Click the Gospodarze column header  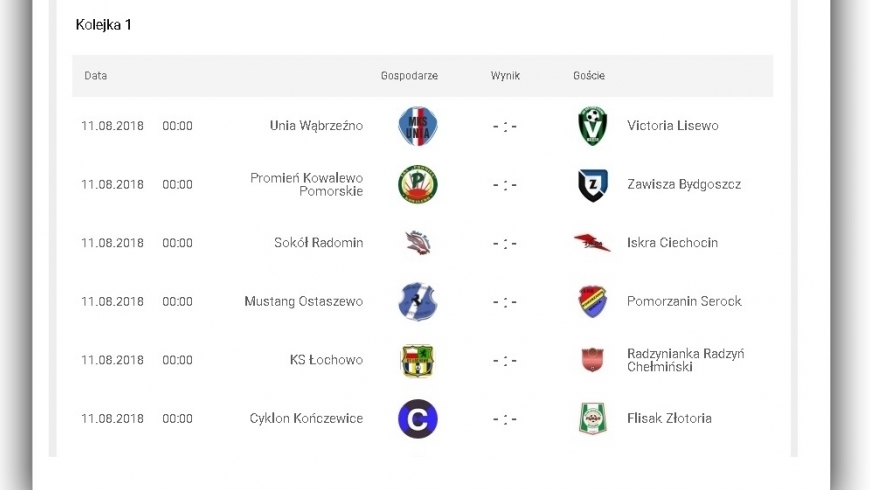409,76
